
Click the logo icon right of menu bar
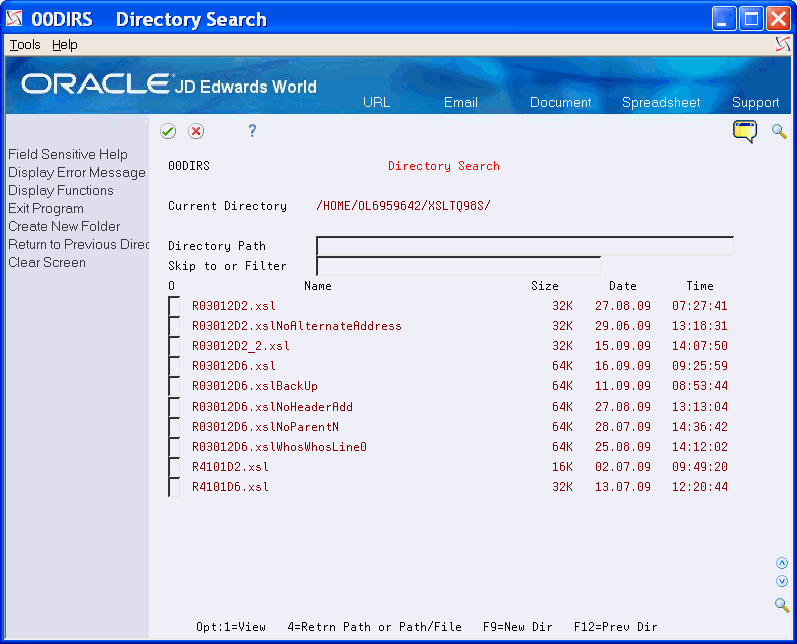tap(783, 44)
